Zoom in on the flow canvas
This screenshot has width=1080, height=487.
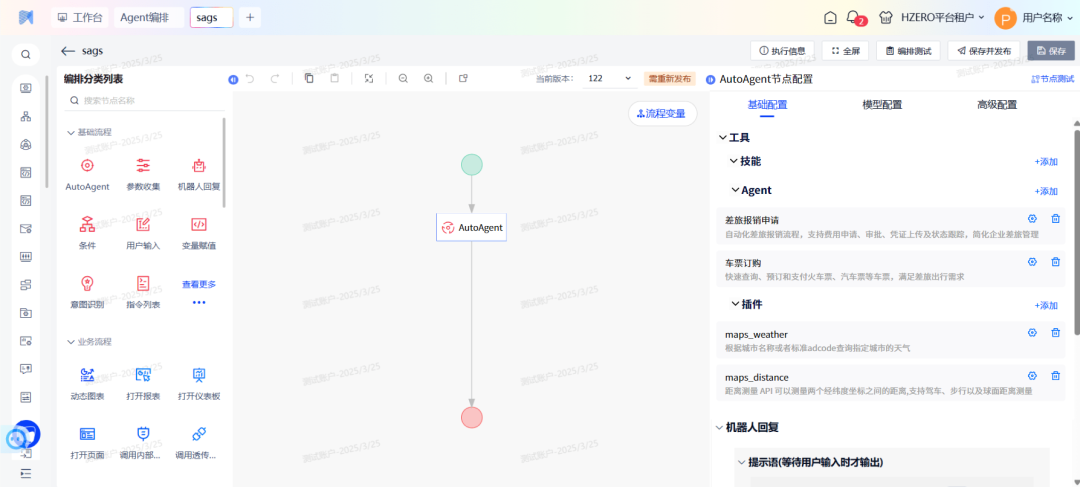[x=428, y=78]
